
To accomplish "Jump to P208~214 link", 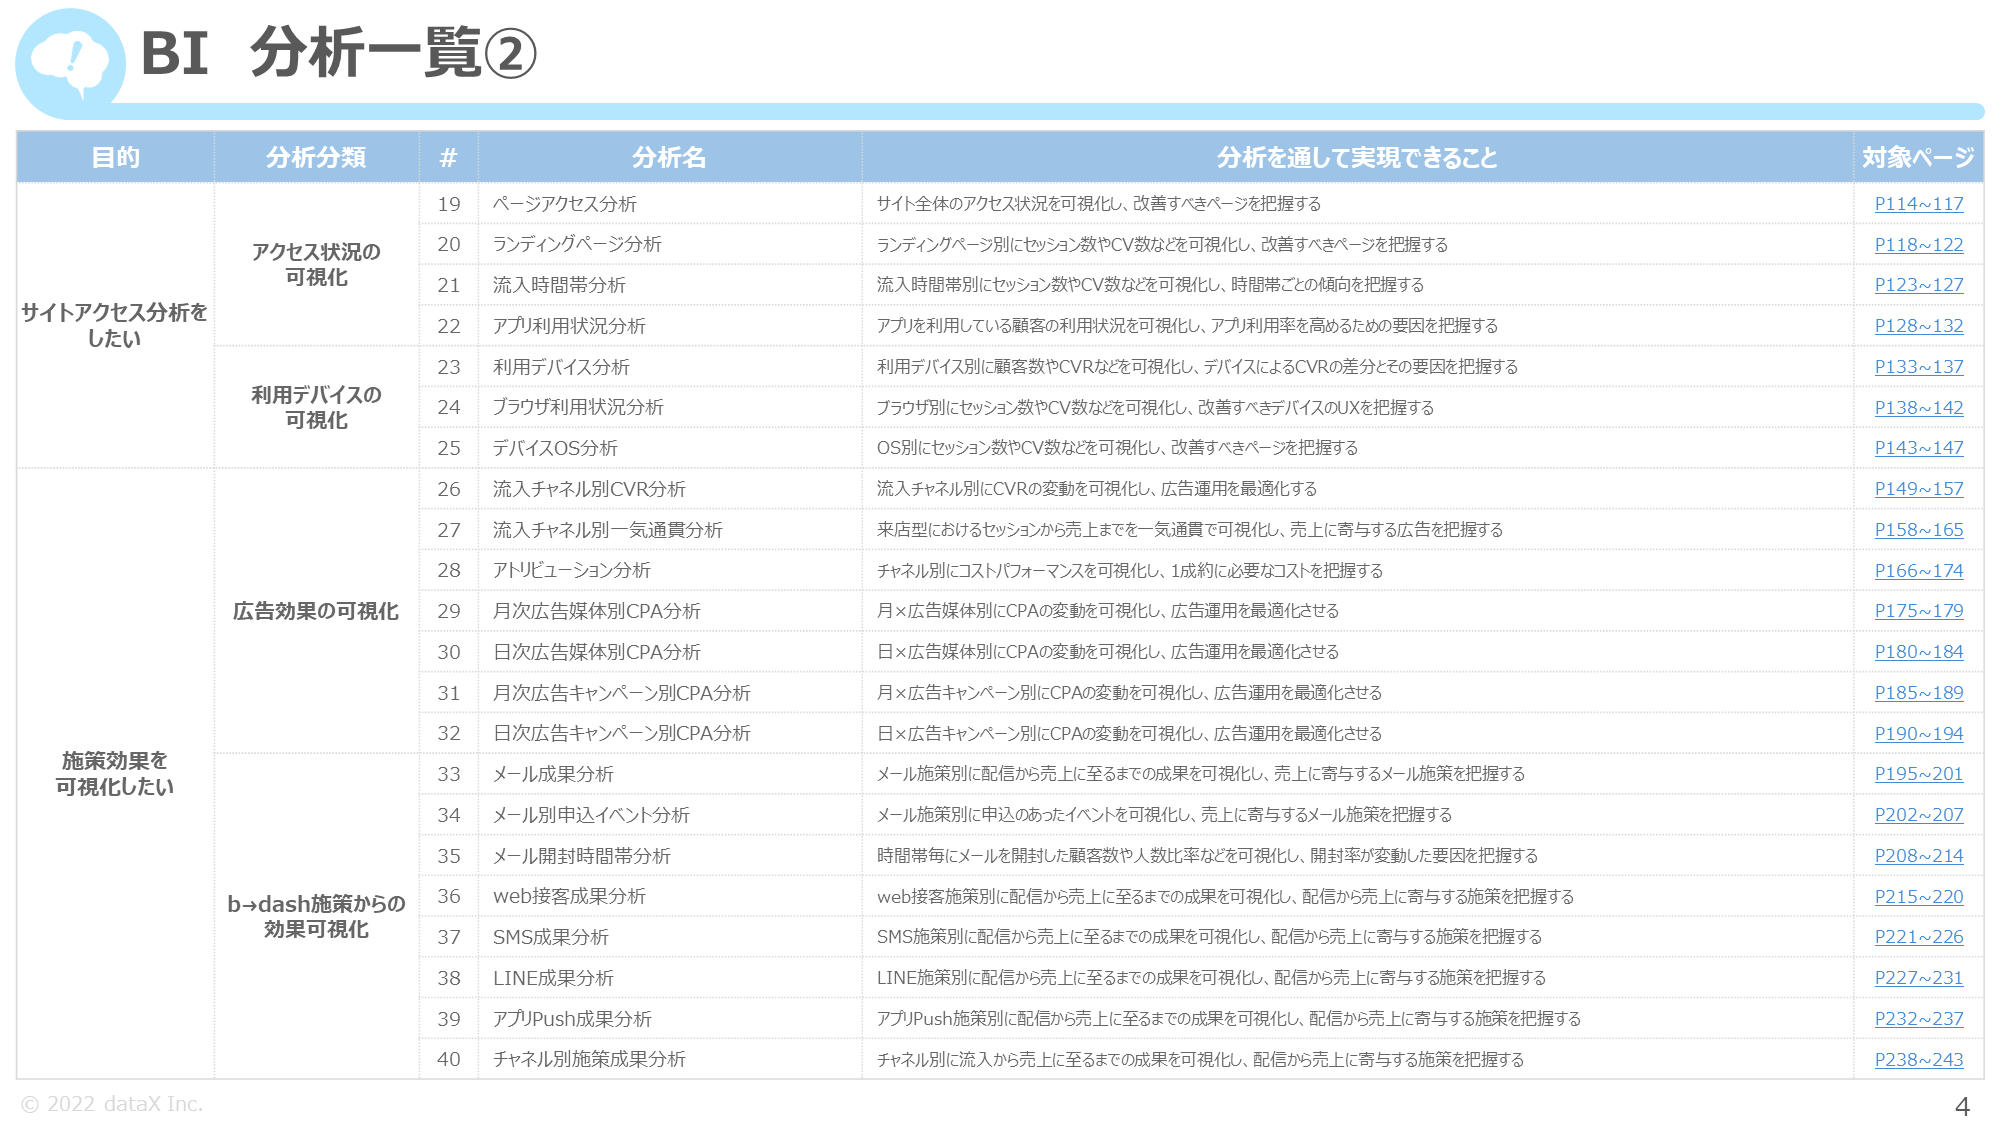I will pos(1918,856).
